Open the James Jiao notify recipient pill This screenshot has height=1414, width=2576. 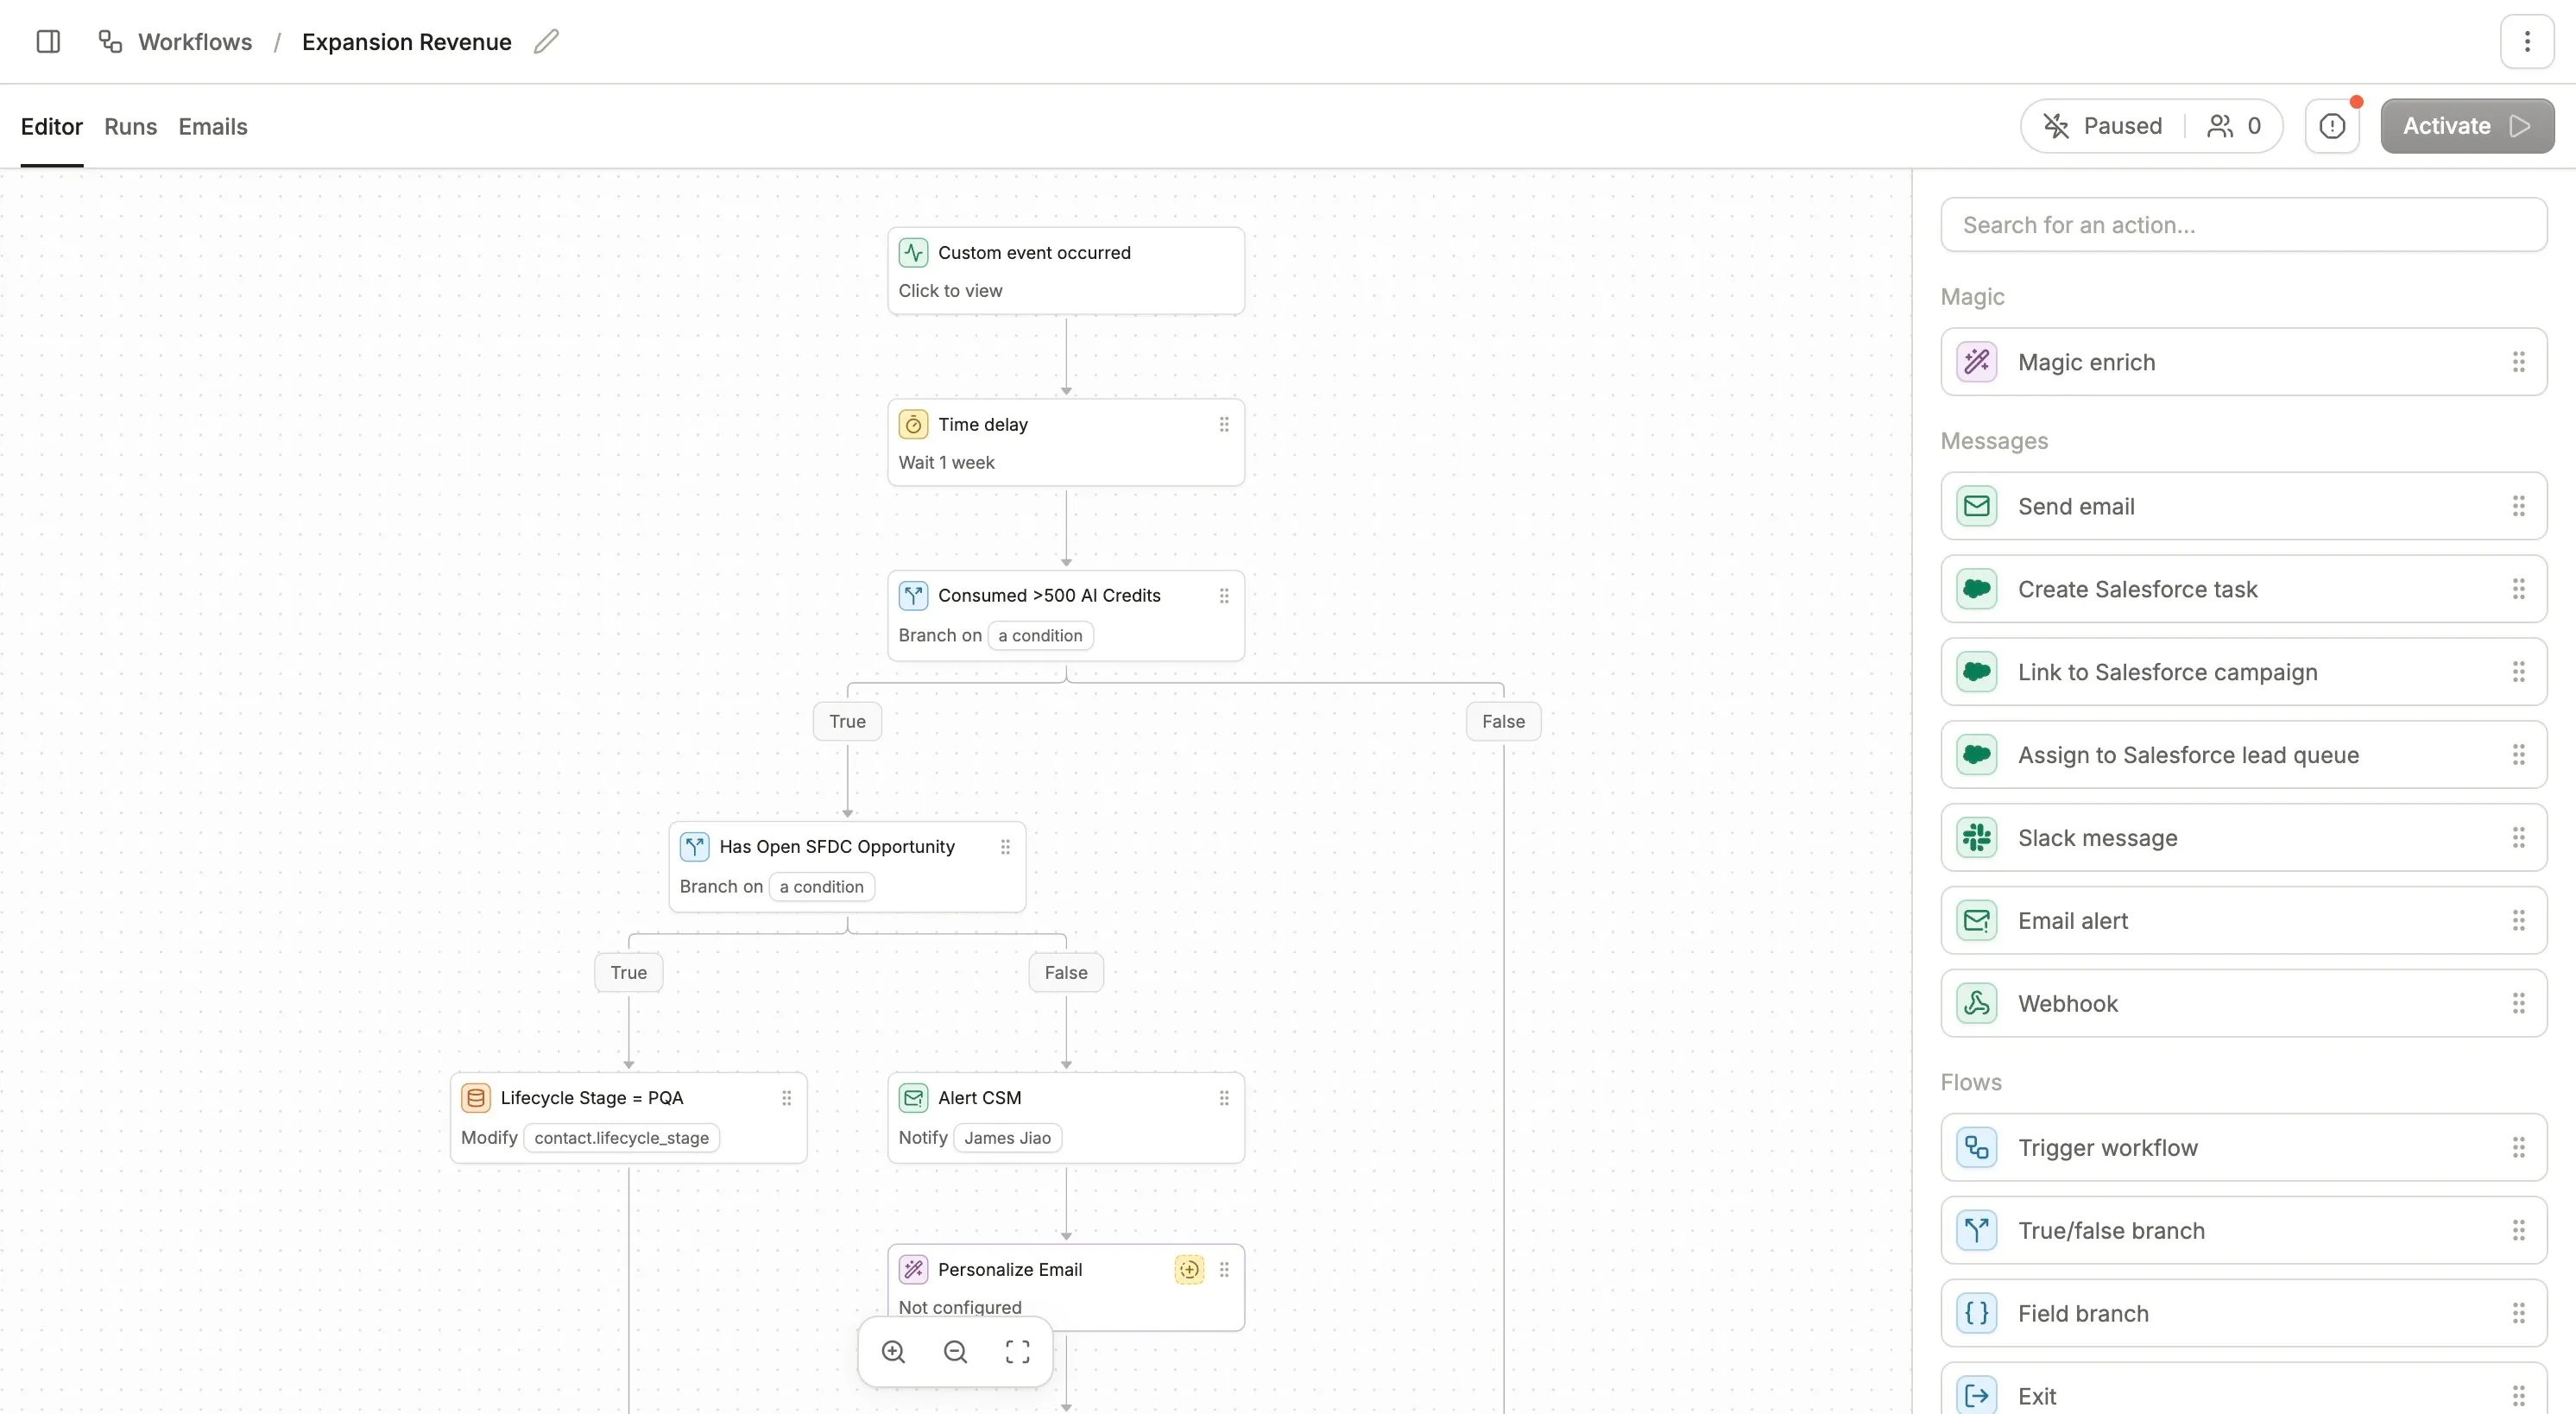pos(1007,1138)
